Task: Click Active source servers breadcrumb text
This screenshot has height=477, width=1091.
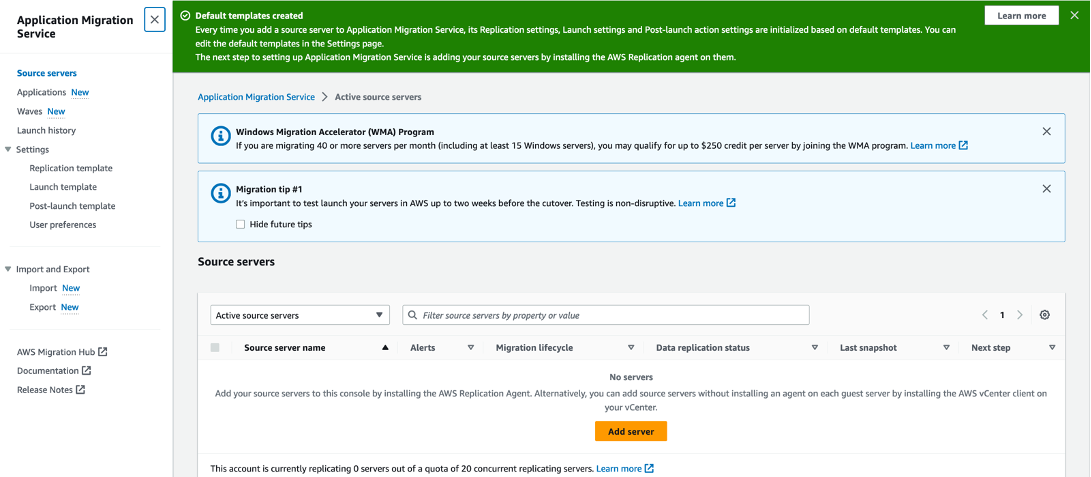Action: click(378, 97)
